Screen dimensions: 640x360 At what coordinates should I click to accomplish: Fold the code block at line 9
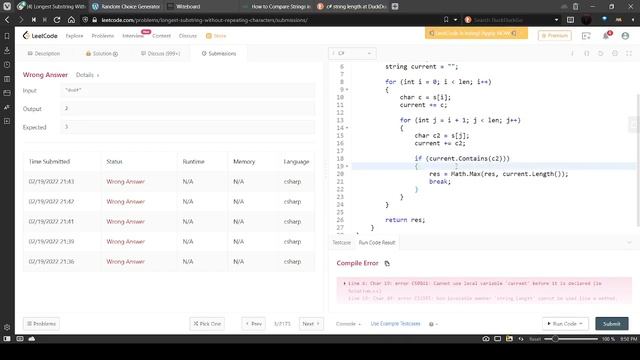click(347, 89)
